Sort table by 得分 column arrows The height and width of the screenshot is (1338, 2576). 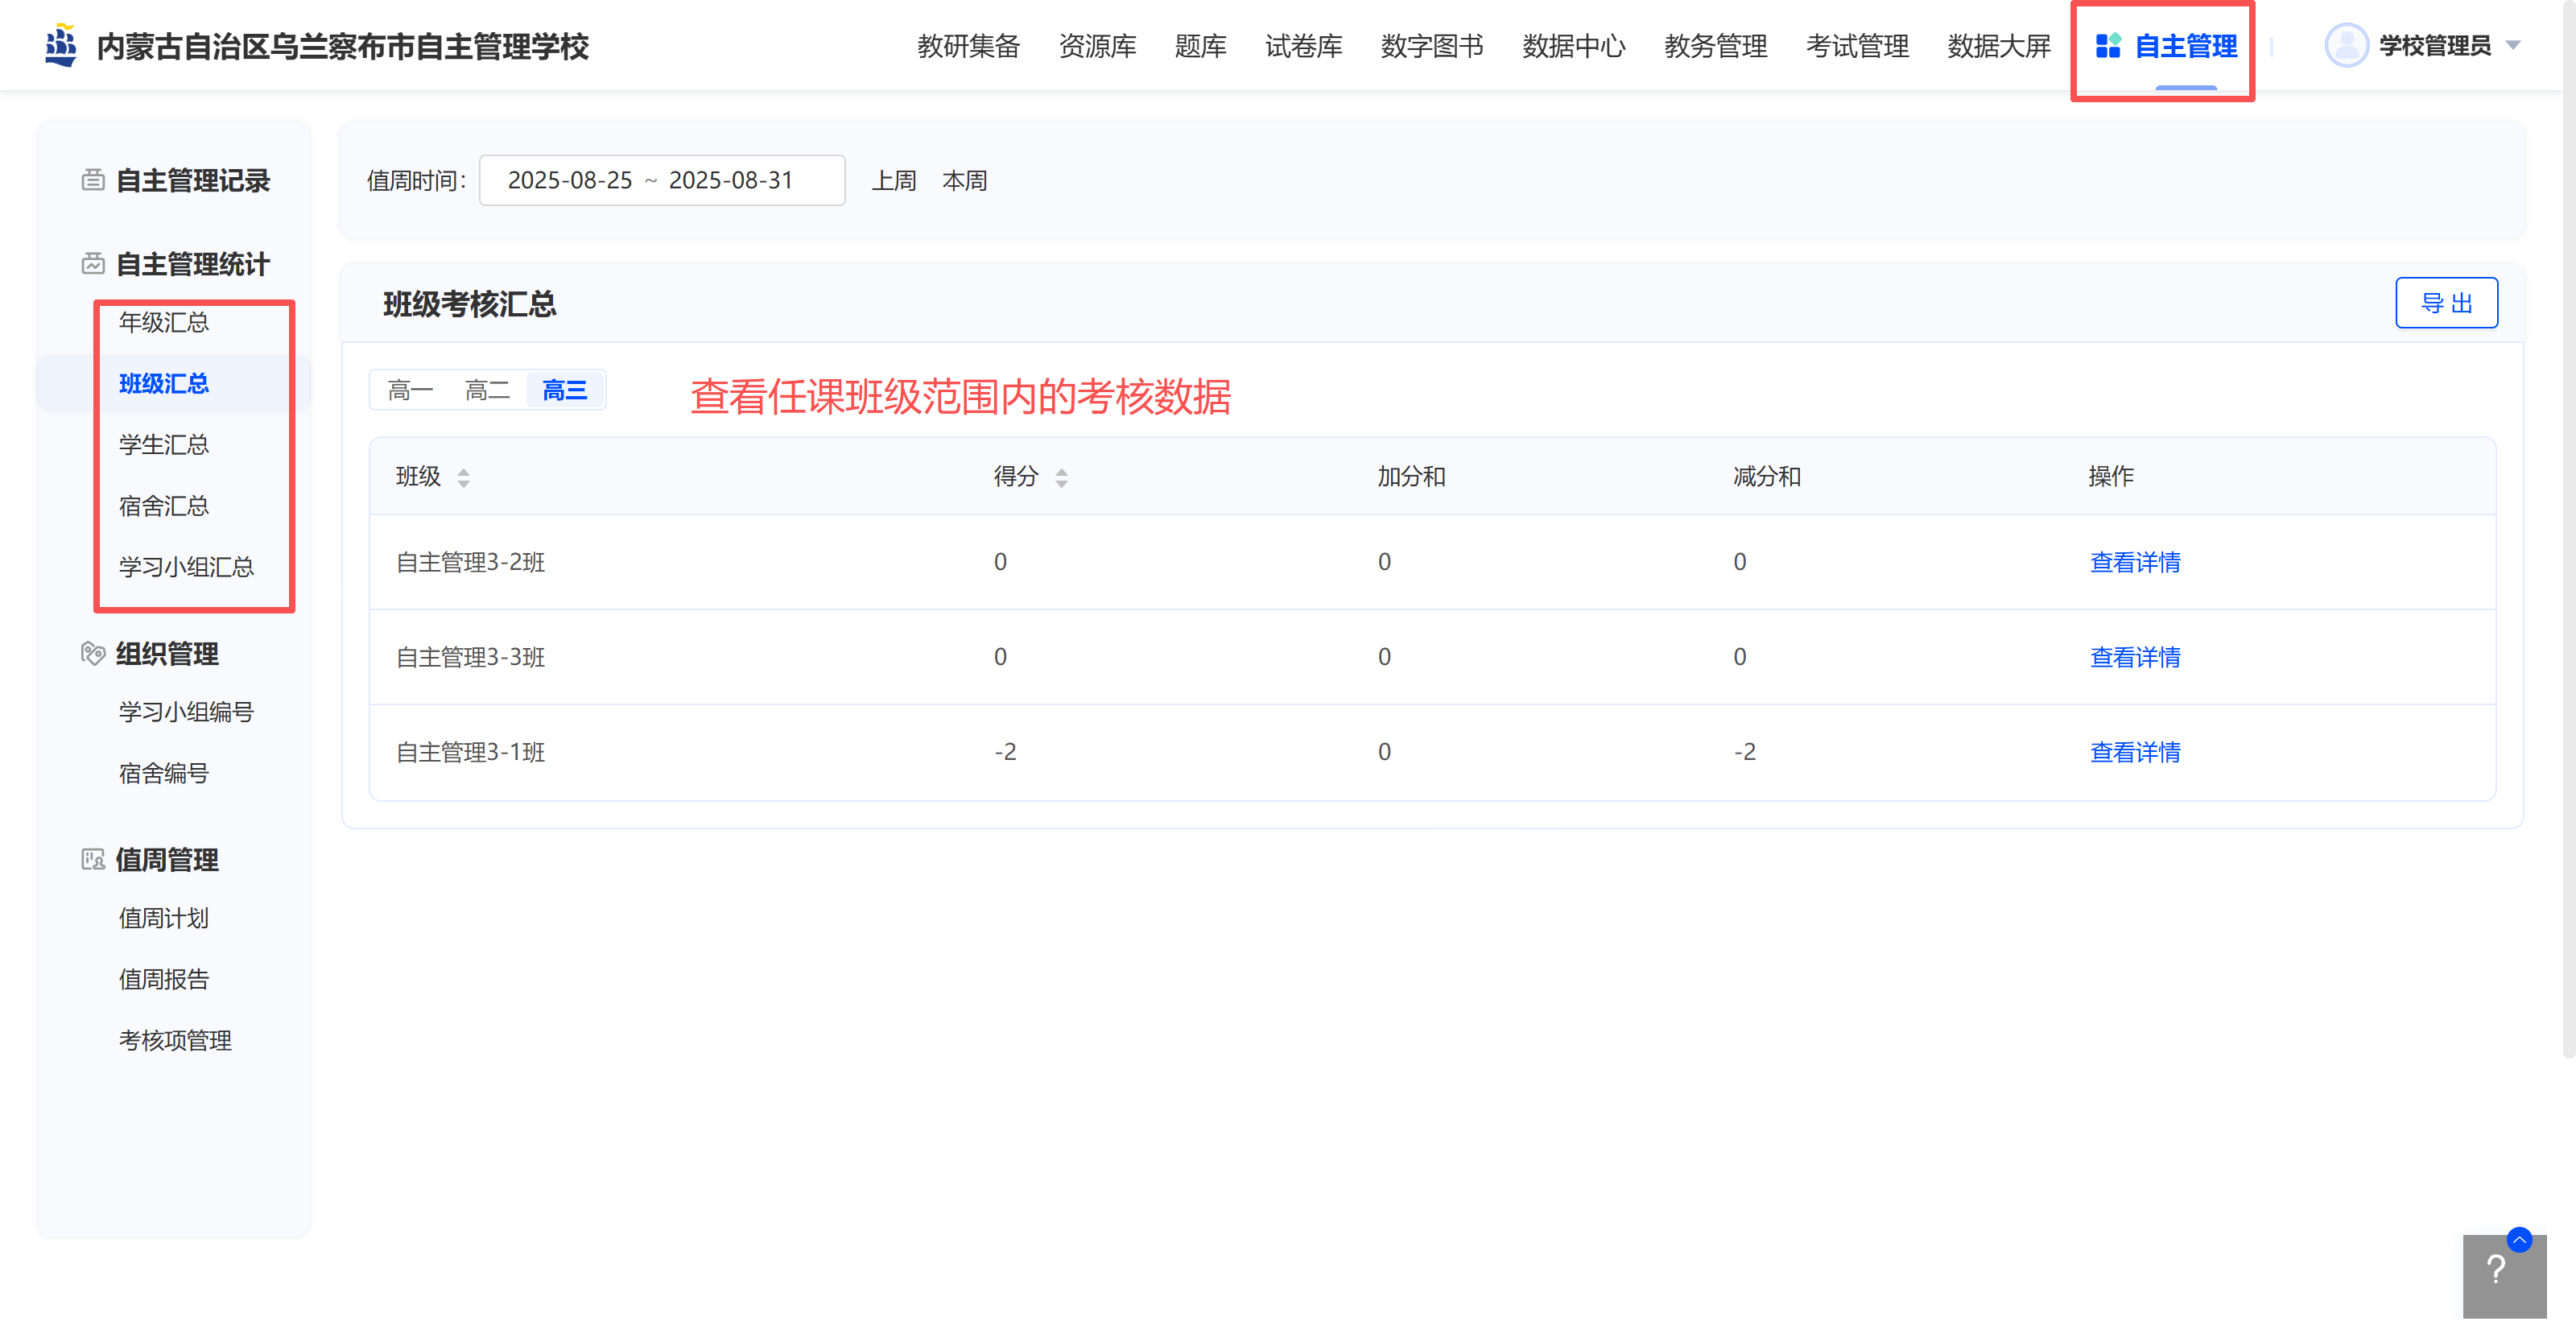(1061, 478)
